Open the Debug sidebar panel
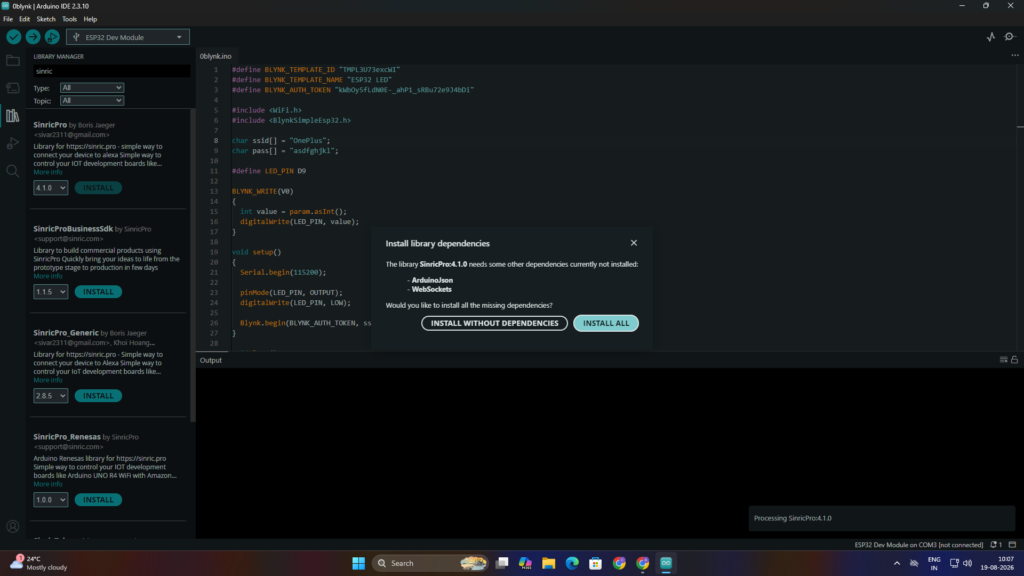Image resolution: width=1024 pixels, height=576 pixels. [12, 144]
